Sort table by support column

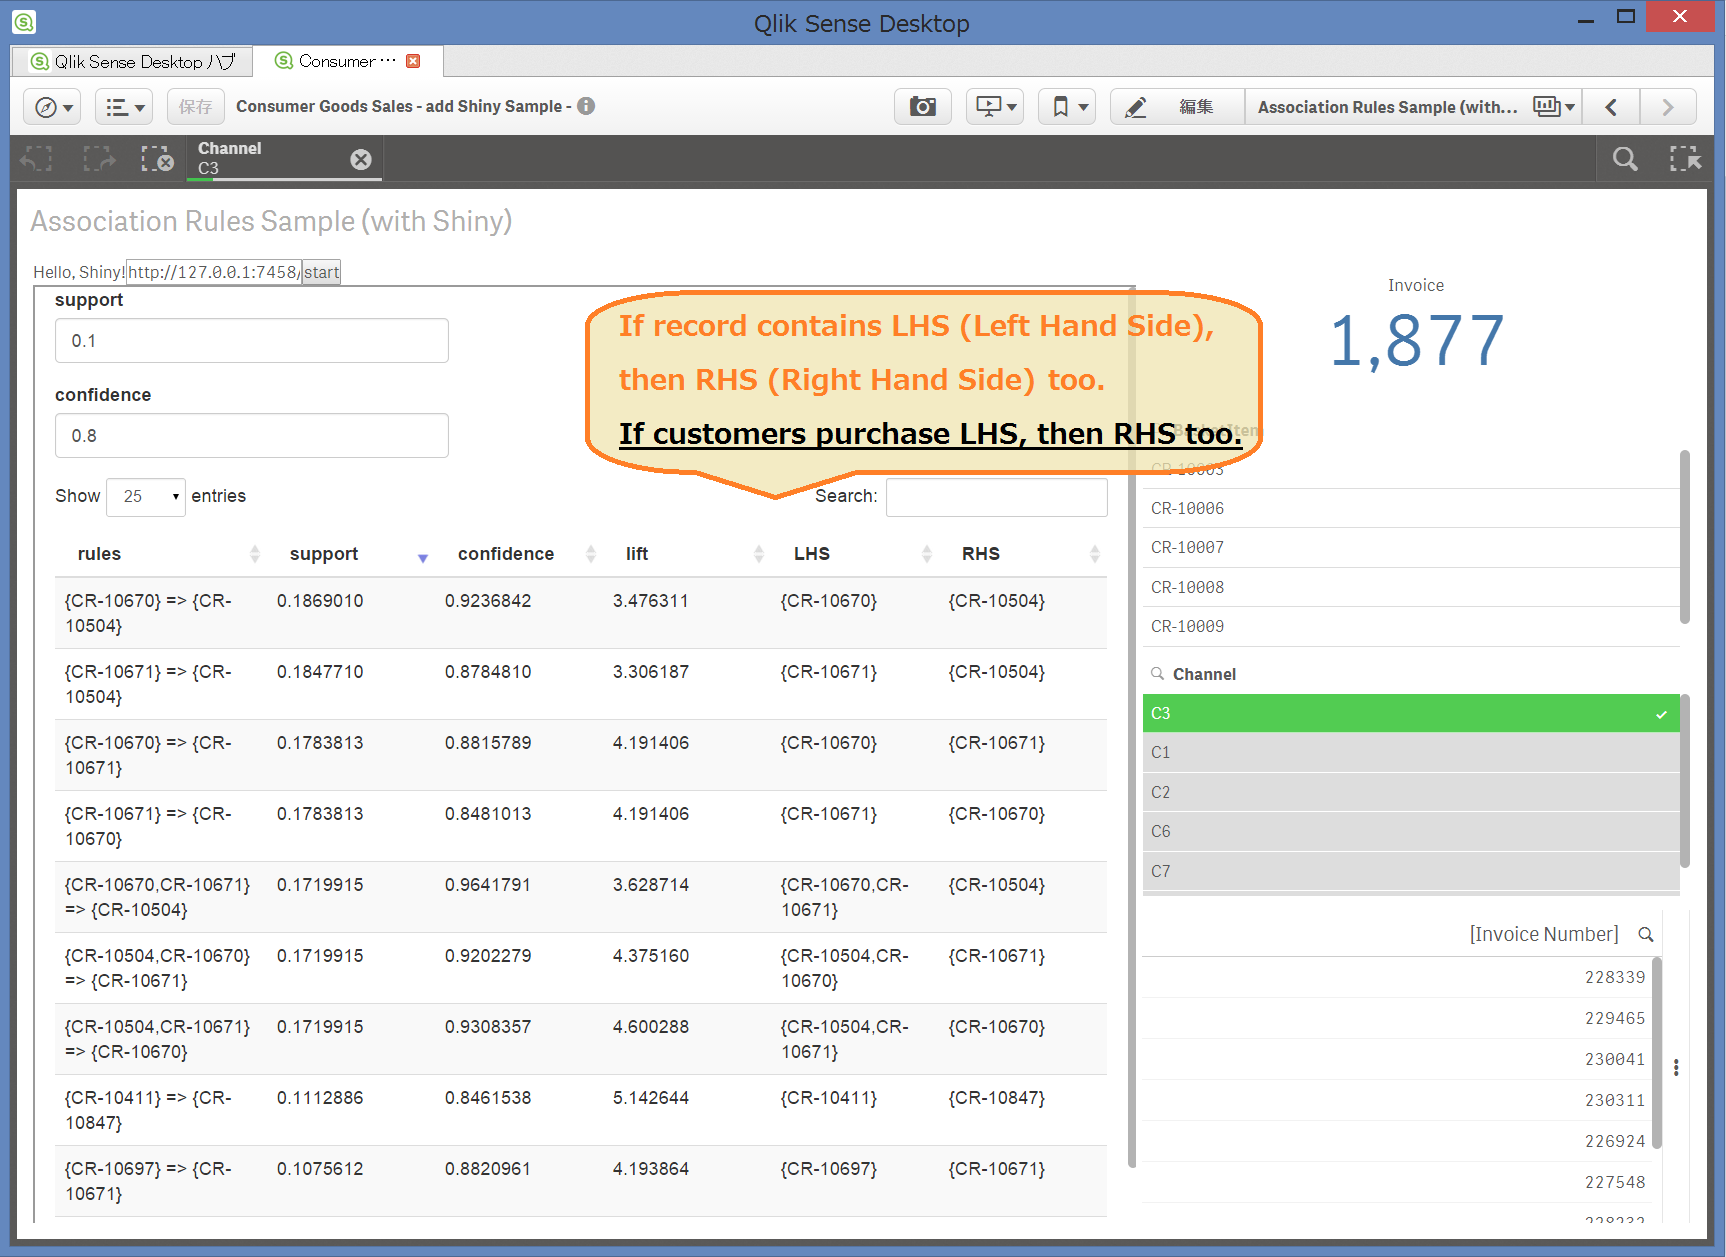353,554
